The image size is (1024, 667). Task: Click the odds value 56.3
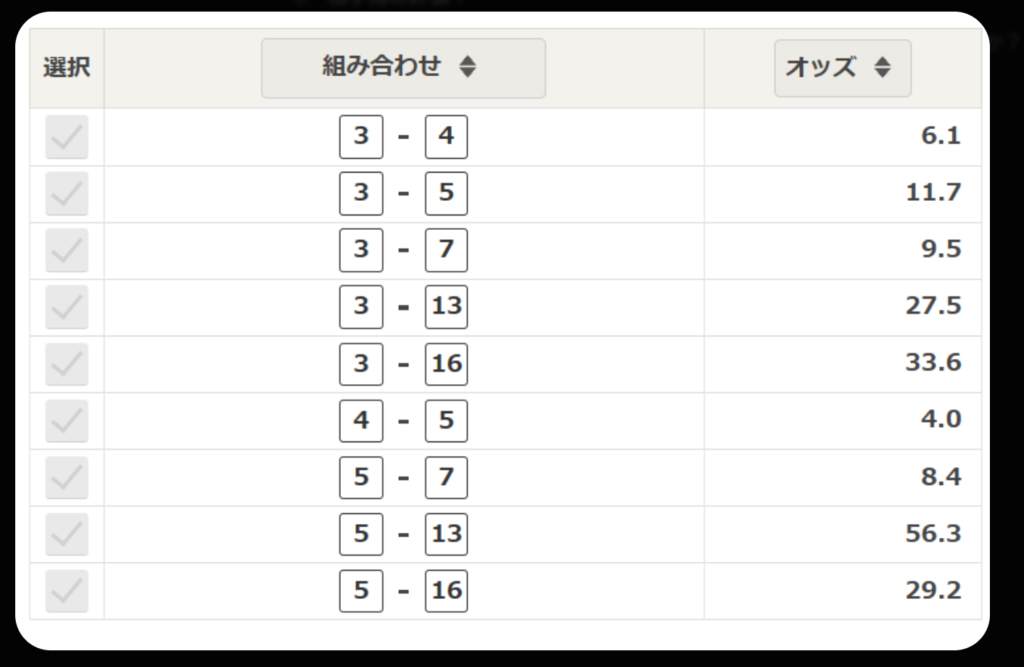933,534
